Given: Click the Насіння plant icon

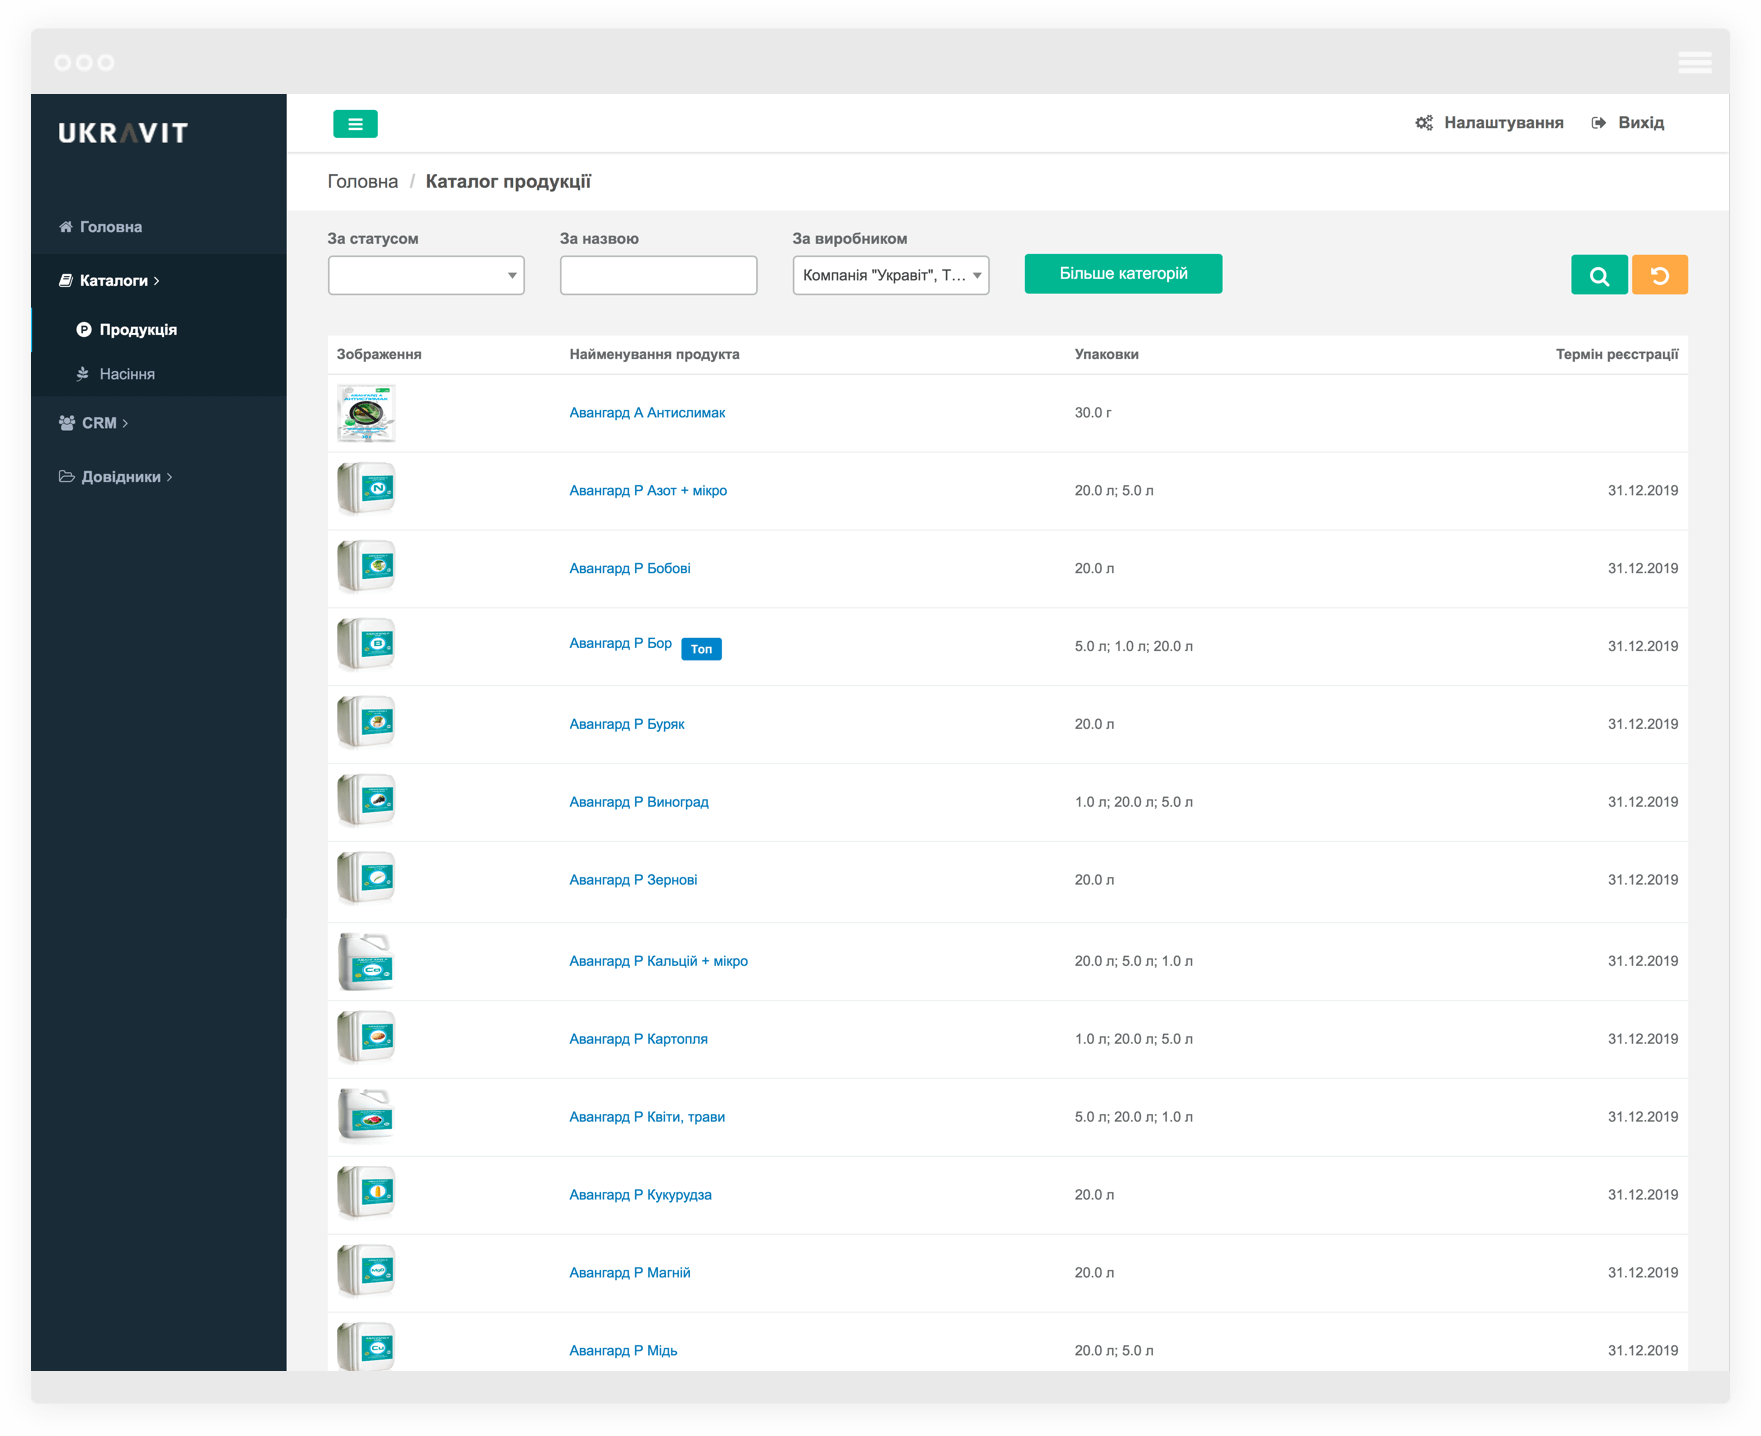Looking at the screenshot, I should click(83, 374).
